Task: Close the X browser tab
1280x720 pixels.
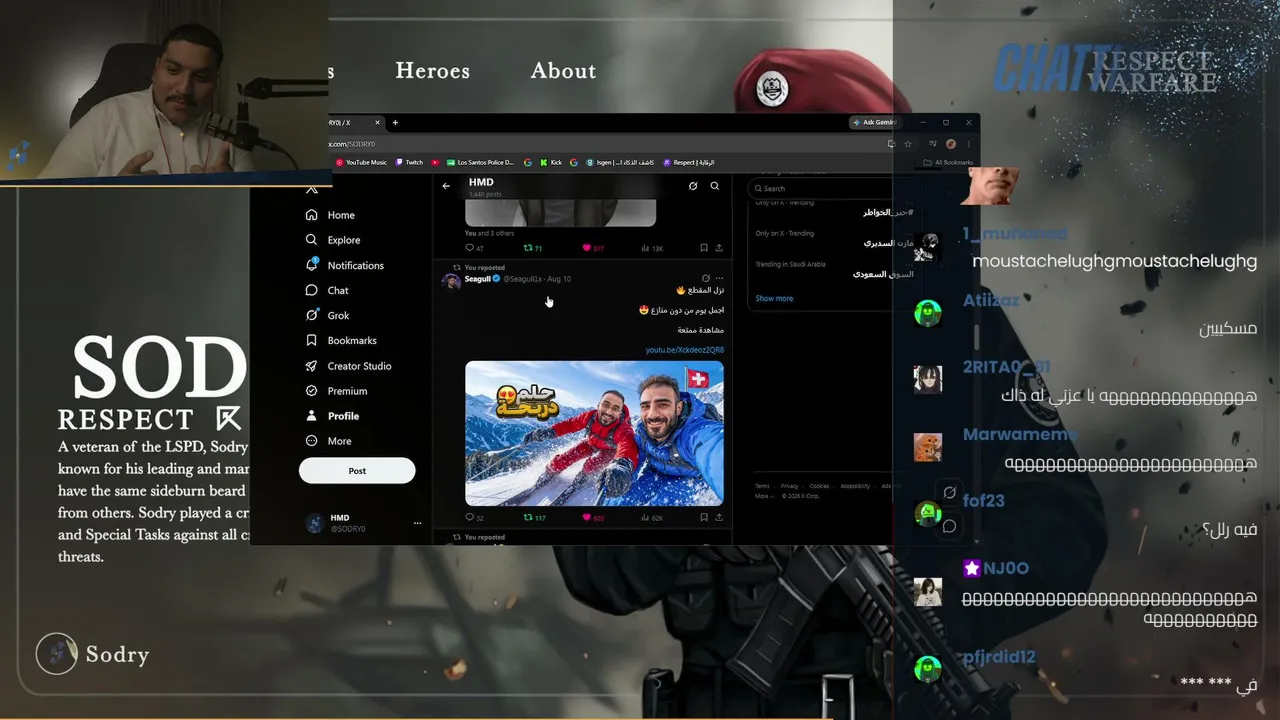Action: tap(377, 122)
